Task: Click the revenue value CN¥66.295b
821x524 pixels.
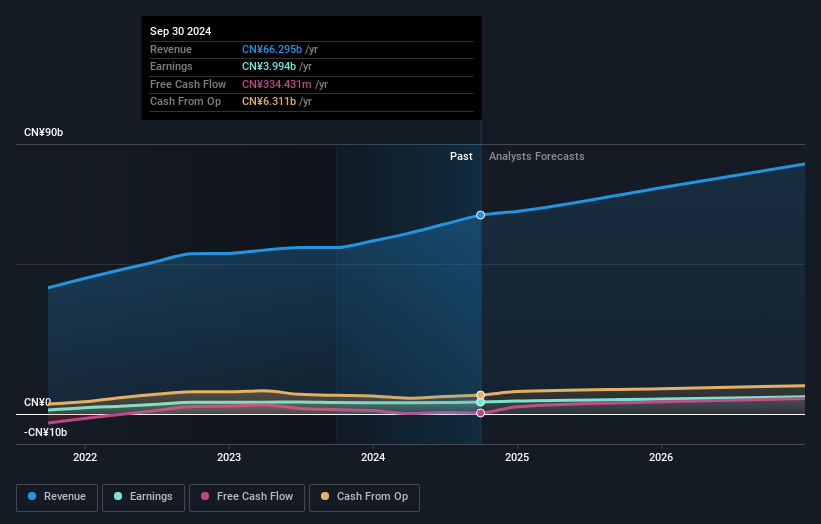Action: (272, 49)
